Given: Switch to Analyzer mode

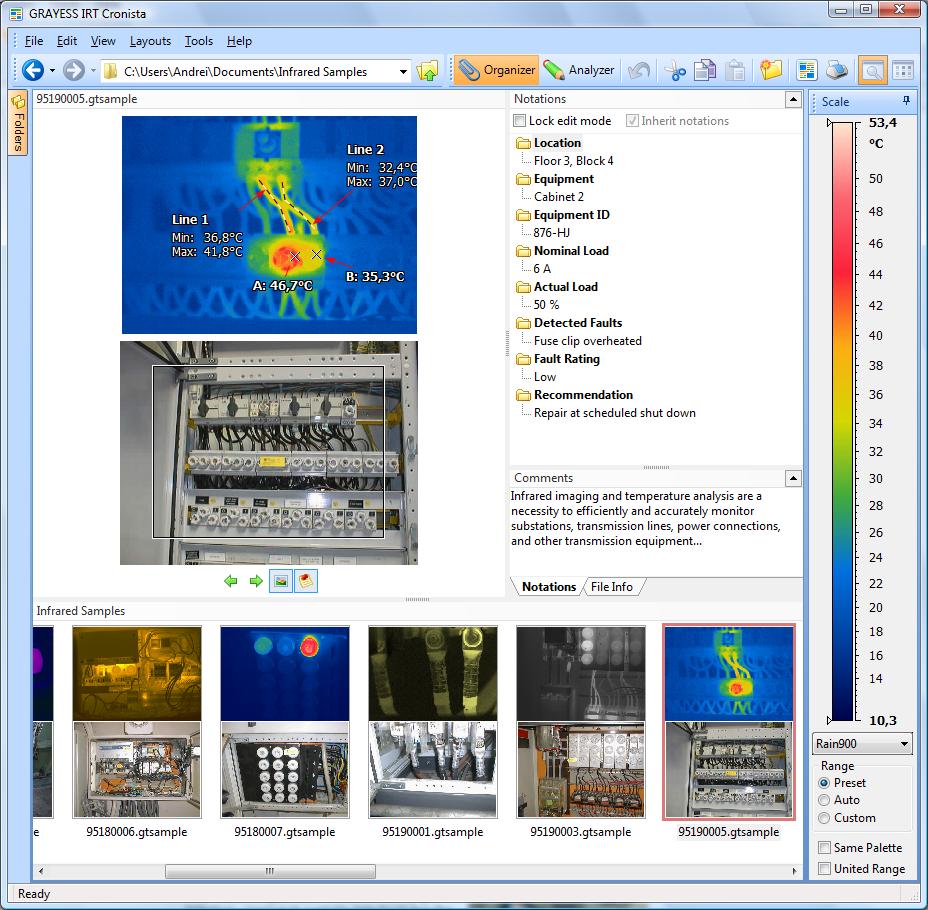Looking at the screenshot, I should (x=579, y=70).
